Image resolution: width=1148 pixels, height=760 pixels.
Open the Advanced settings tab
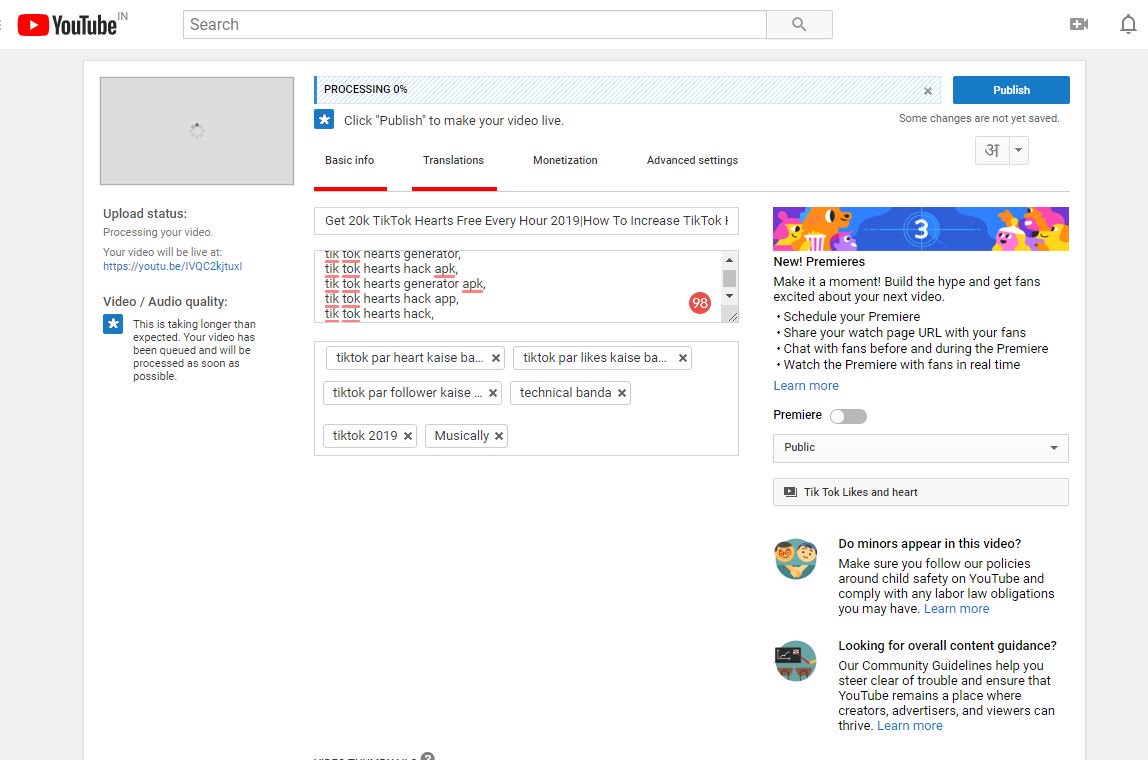[692, 160]
